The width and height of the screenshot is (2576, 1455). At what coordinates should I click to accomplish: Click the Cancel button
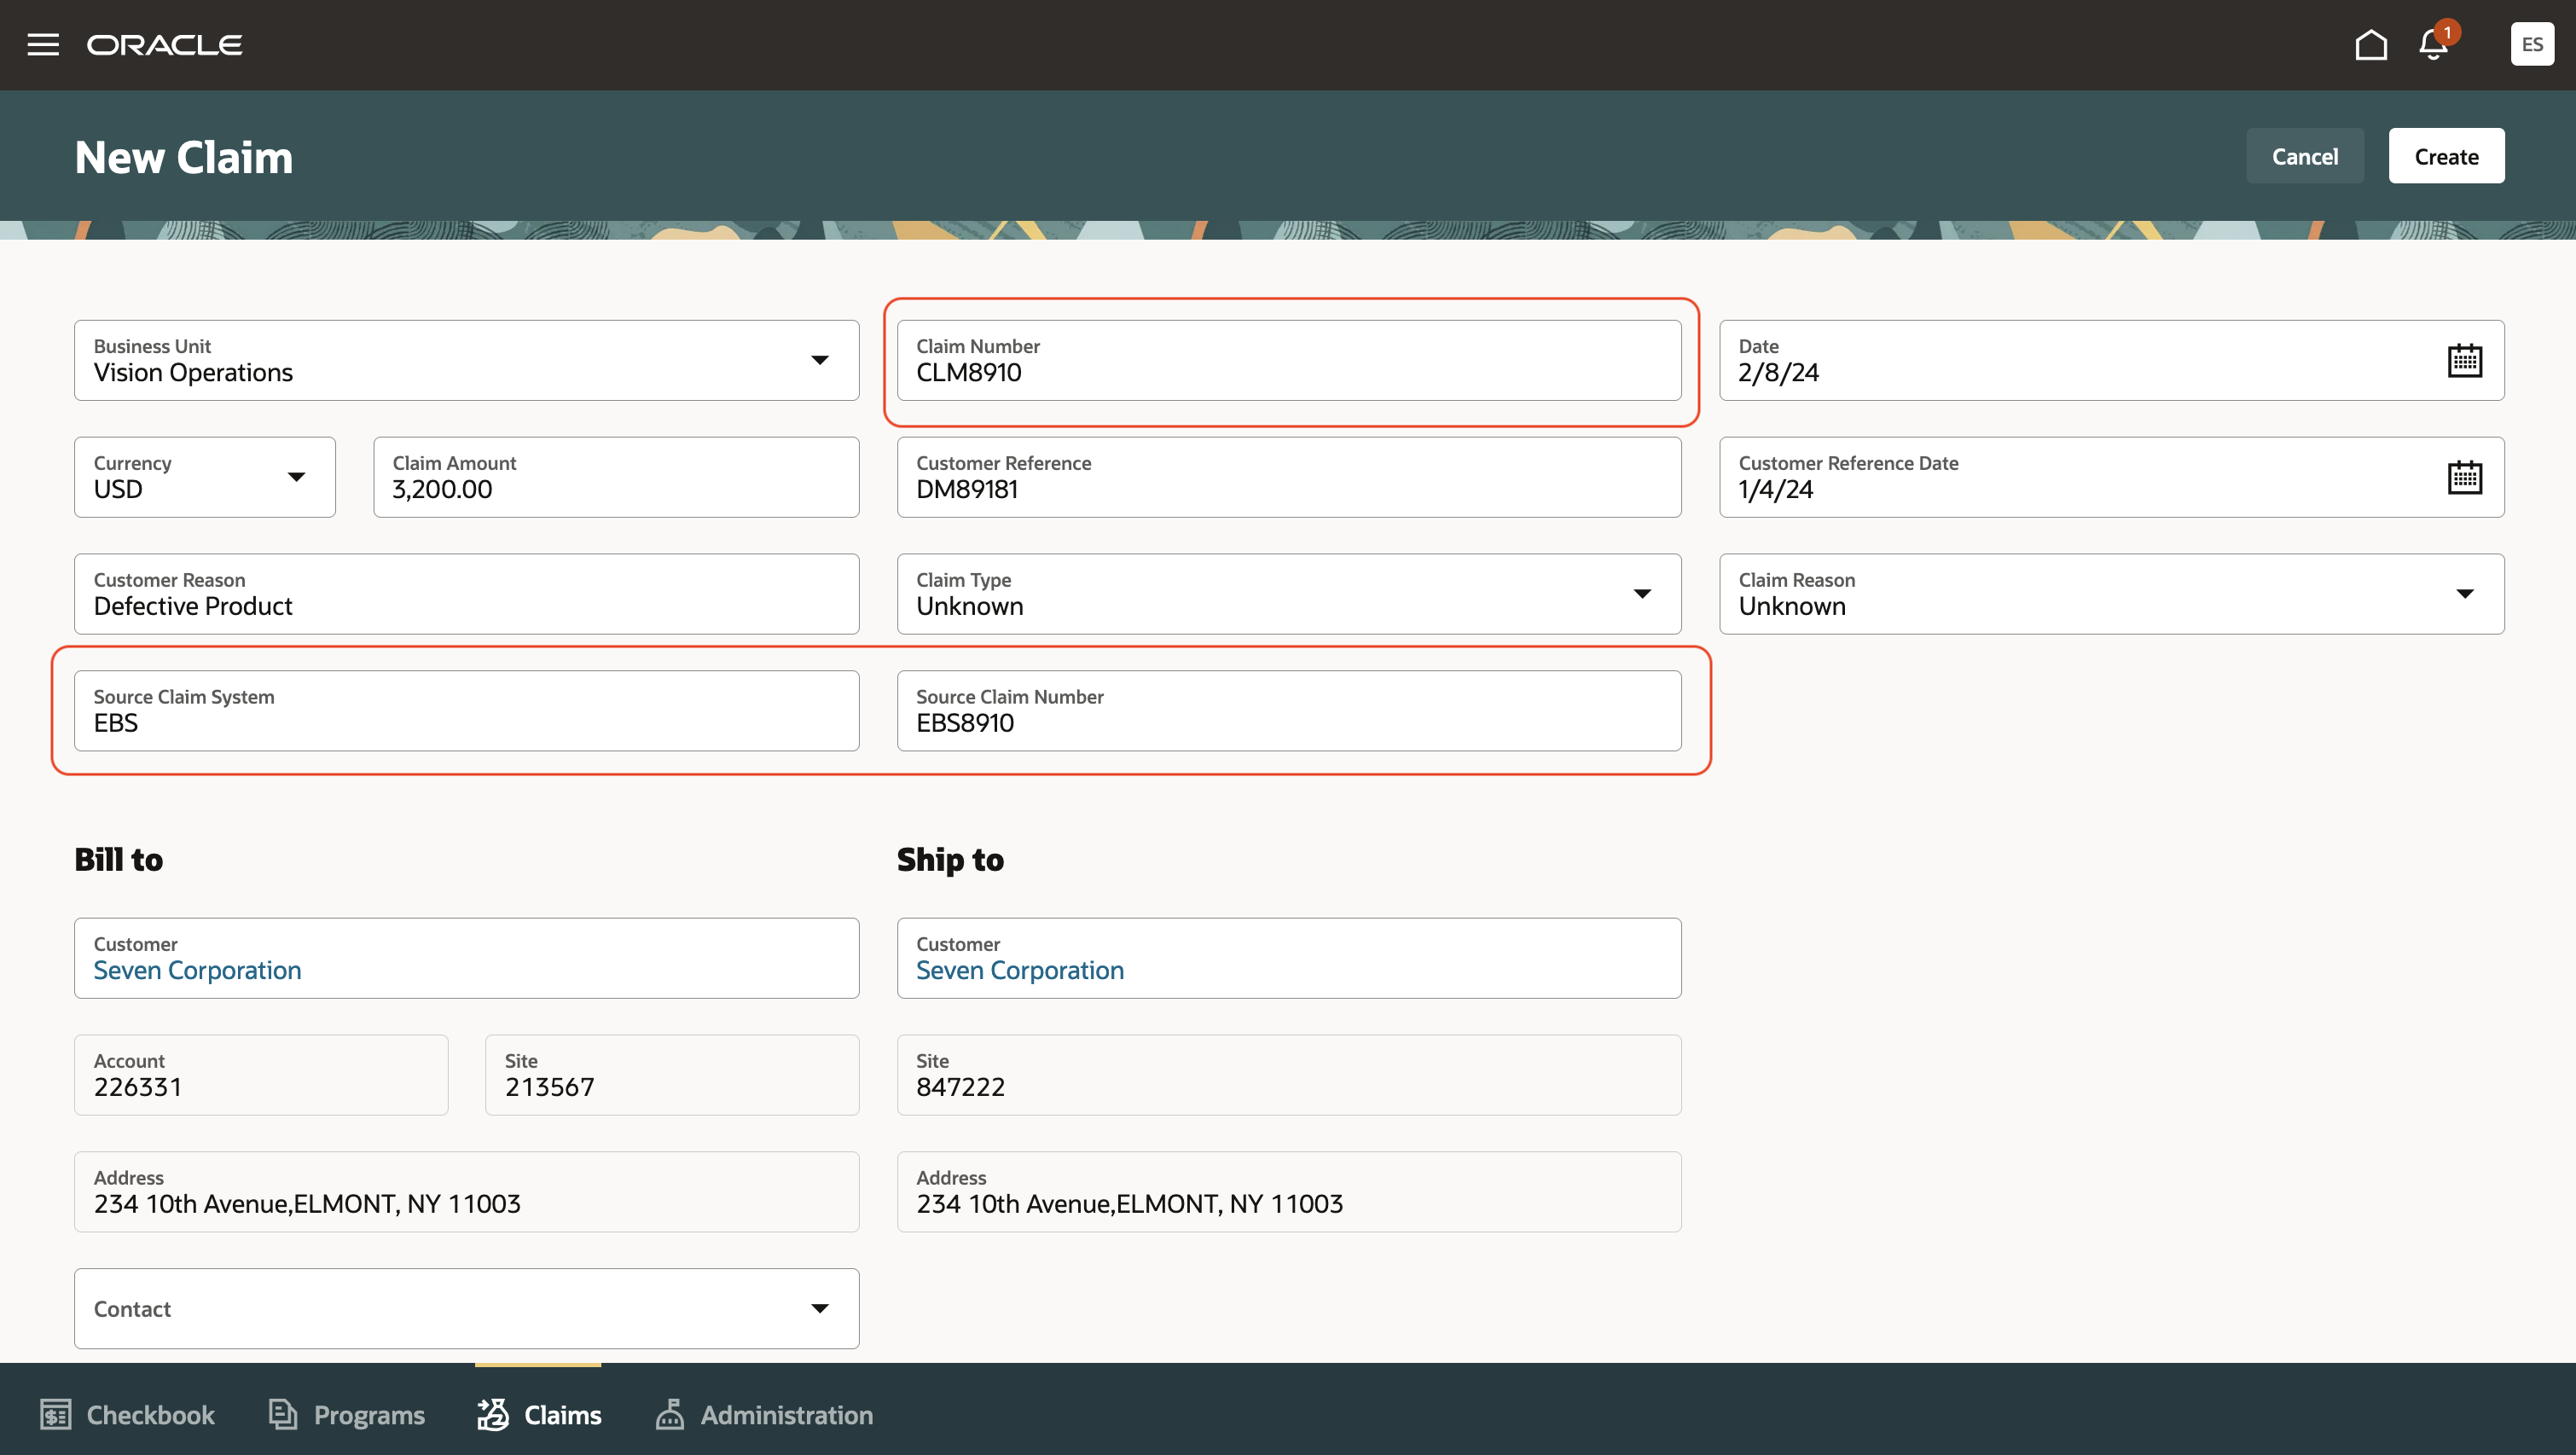[x=2304, y=156]
